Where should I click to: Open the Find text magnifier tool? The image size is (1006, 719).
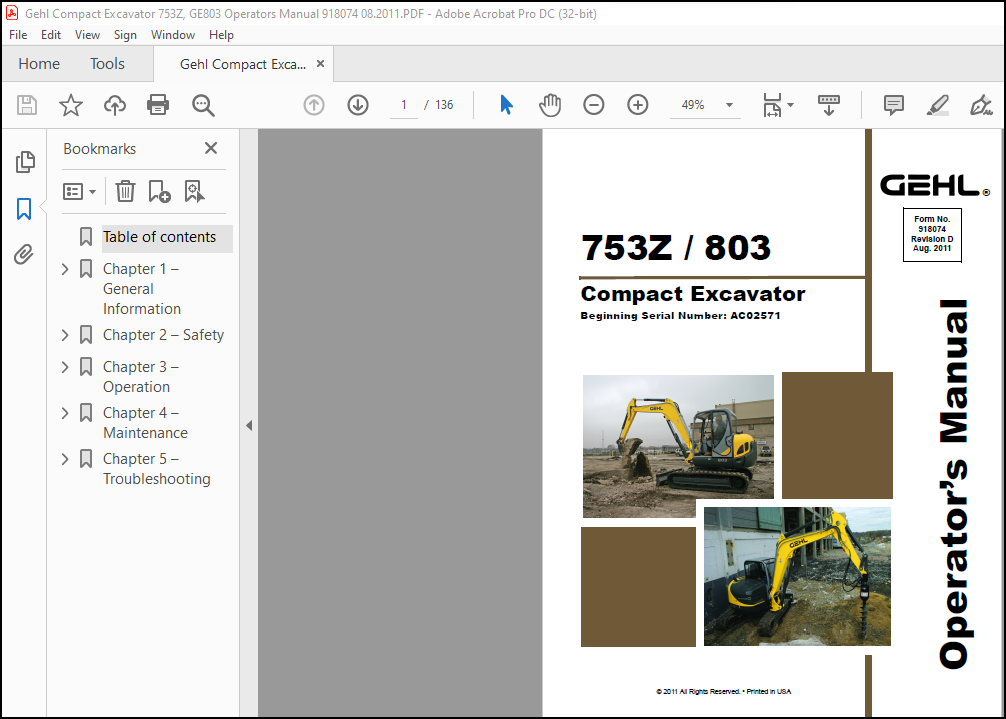pos(203,105)
